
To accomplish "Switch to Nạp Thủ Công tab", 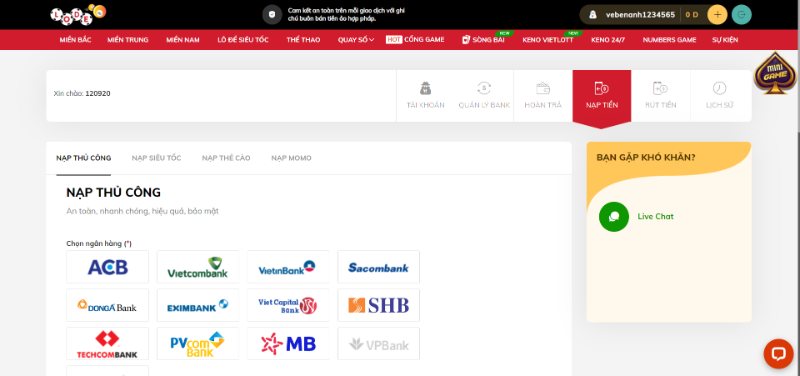I will 84,158.
